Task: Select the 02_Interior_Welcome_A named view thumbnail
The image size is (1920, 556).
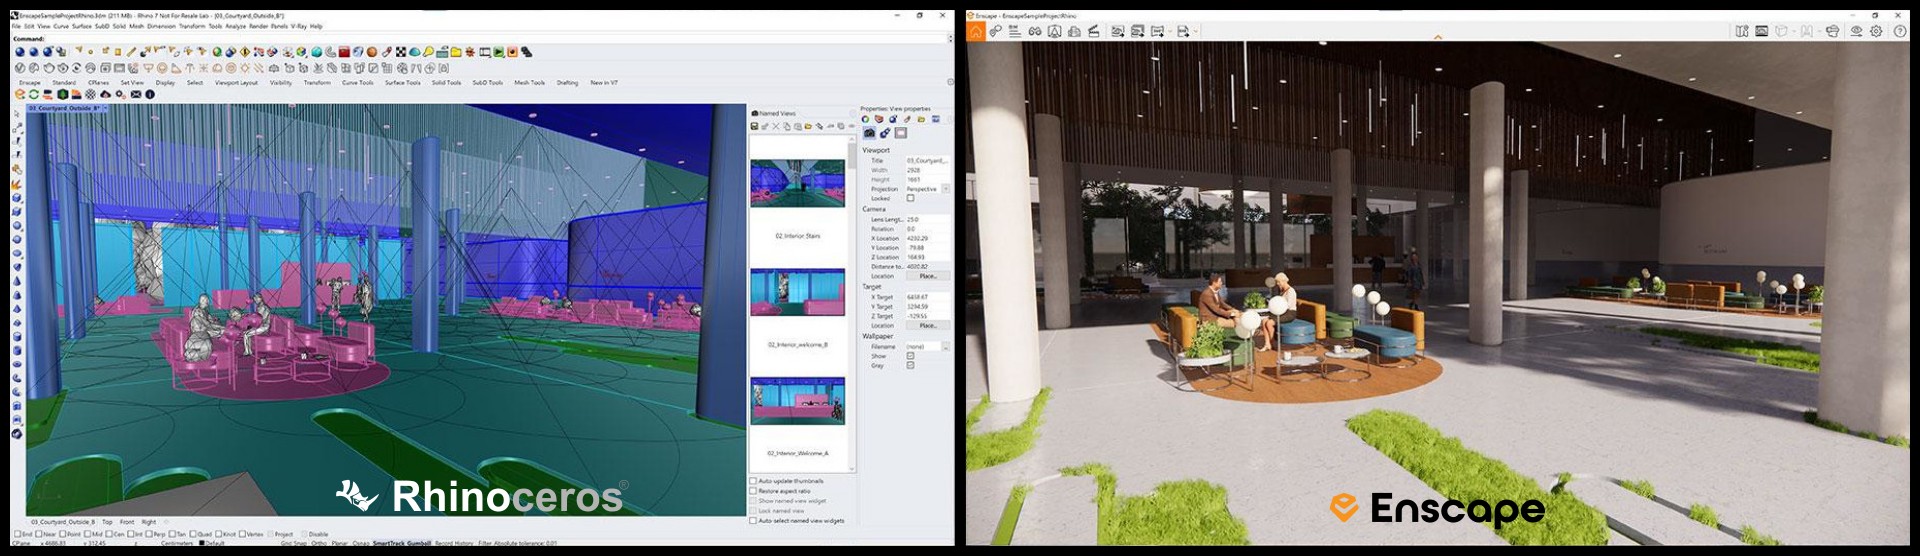Action: pyautogui.click(x=797, y=401)
